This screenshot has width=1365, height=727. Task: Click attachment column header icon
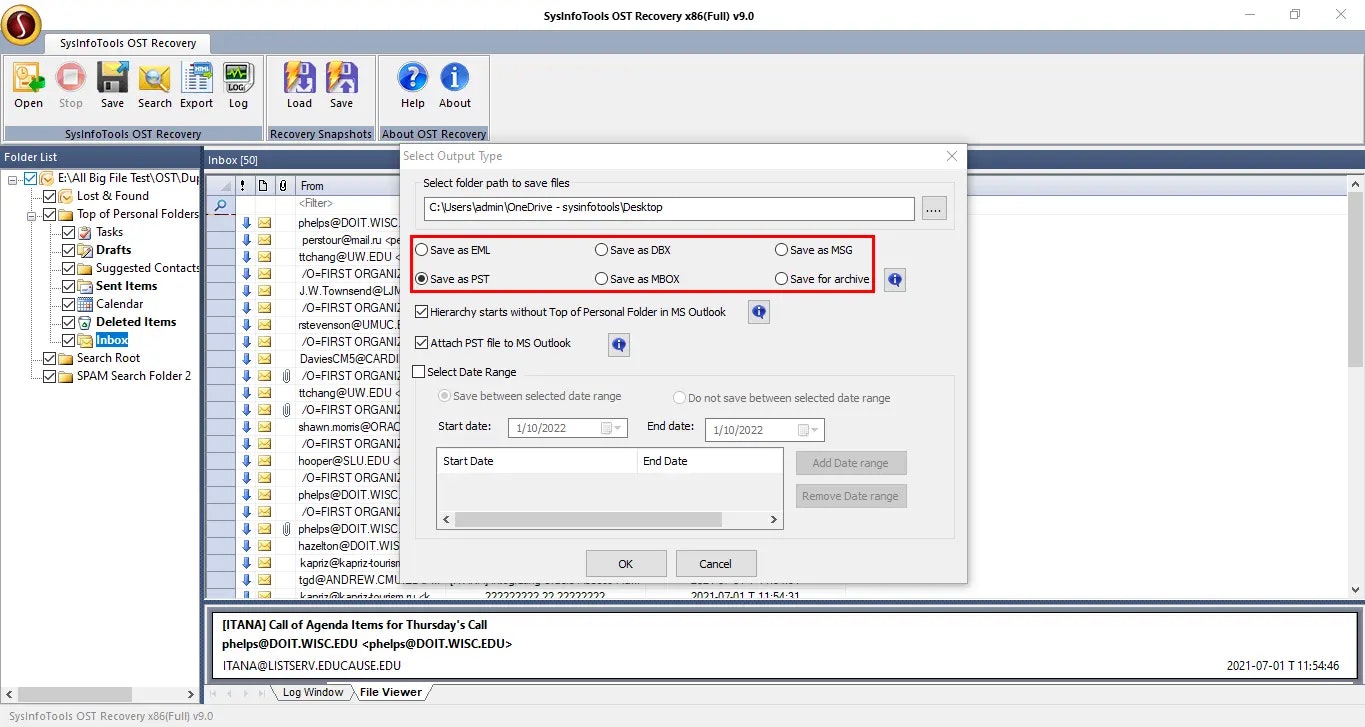tap(283, 185)
